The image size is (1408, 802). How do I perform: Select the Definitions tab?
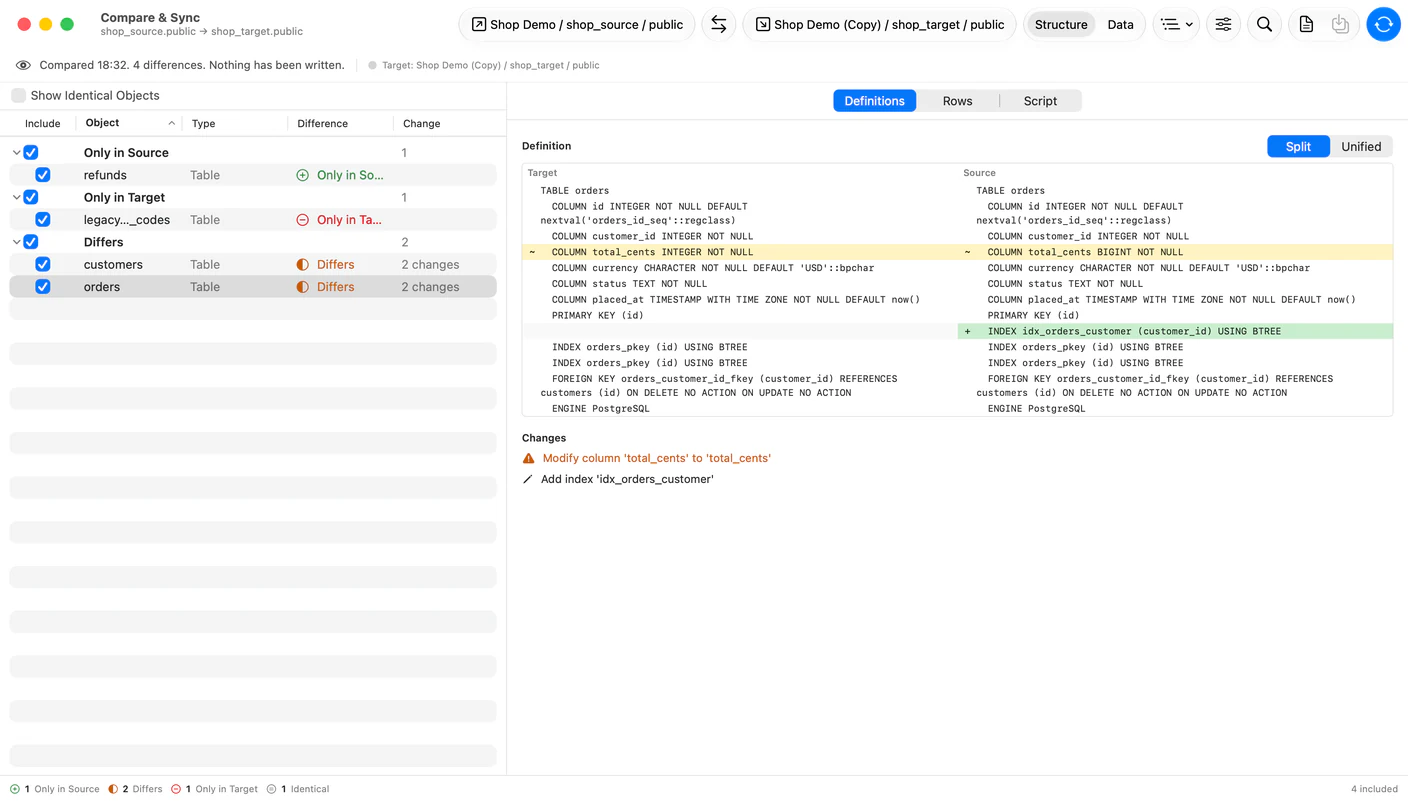tap(874, 101)
